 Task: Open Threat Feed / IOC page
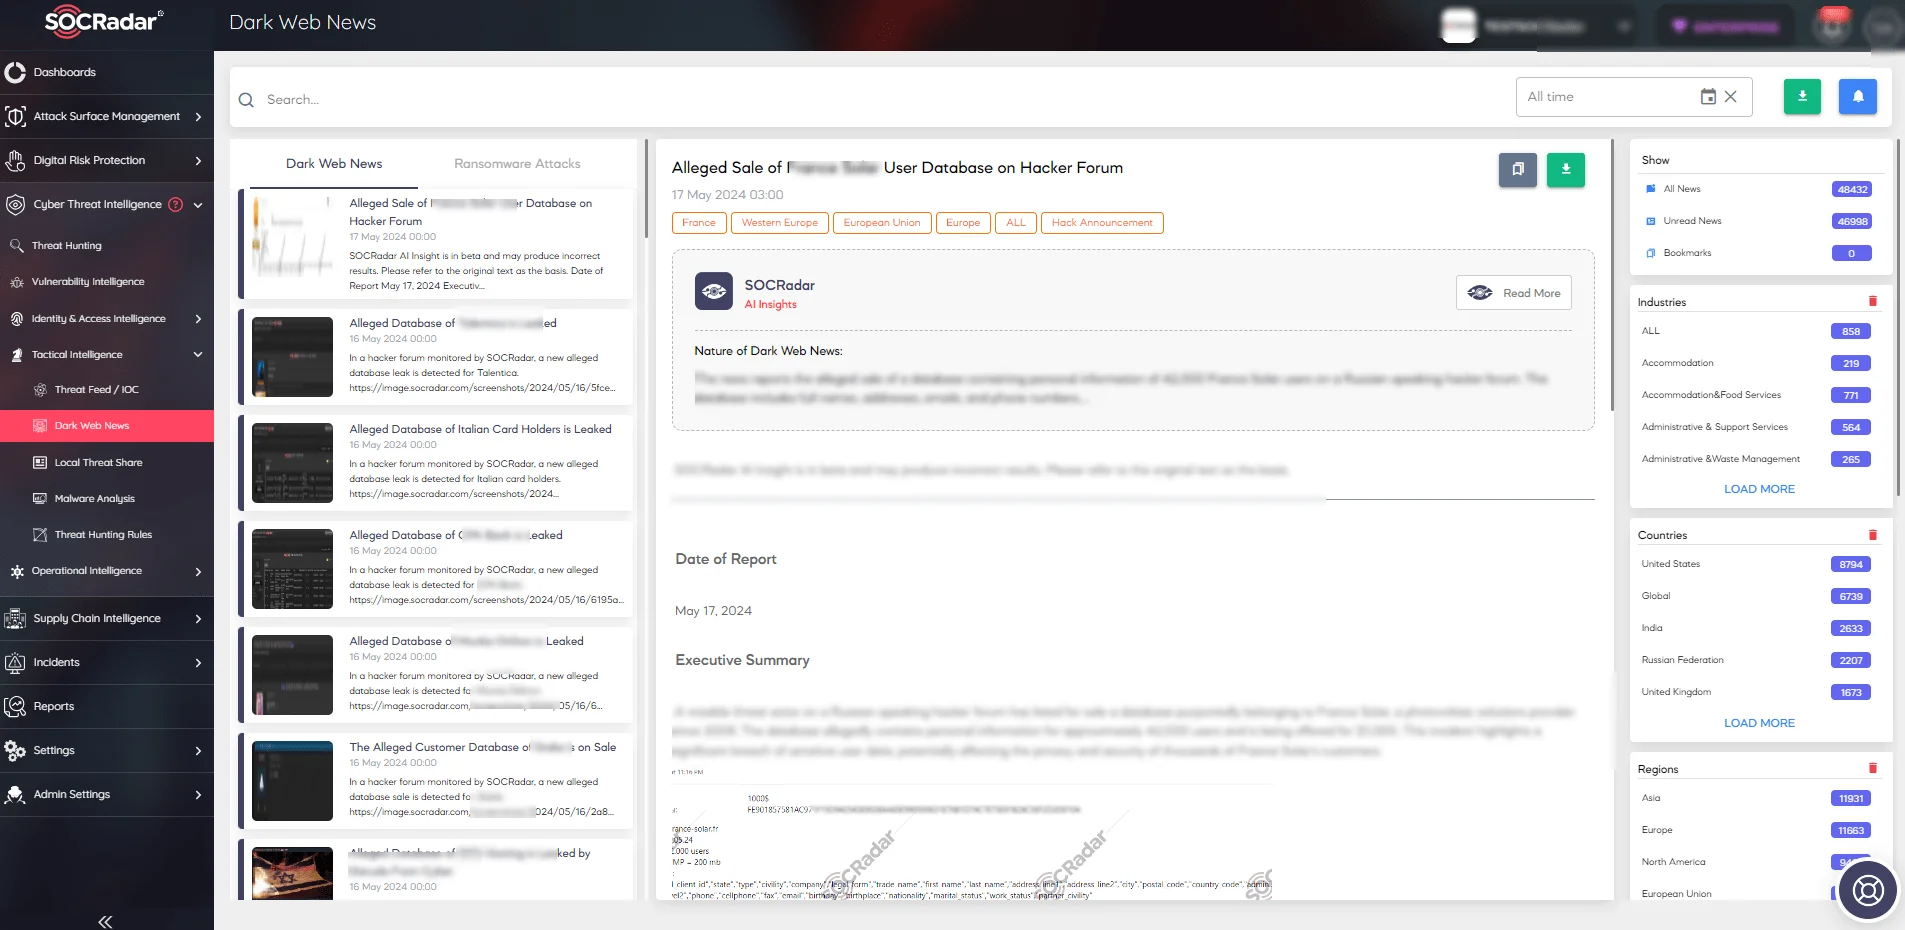pos(96,390)
